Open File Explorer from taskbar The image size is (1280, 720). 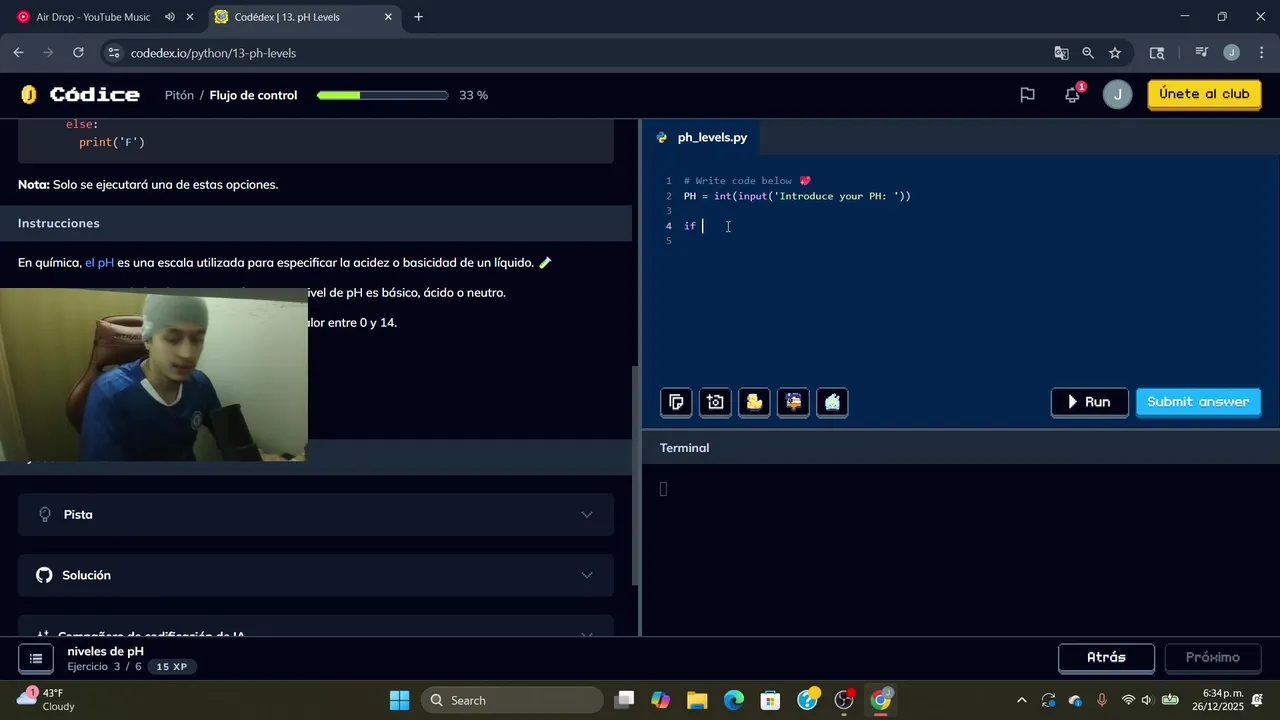coord(697,700)
